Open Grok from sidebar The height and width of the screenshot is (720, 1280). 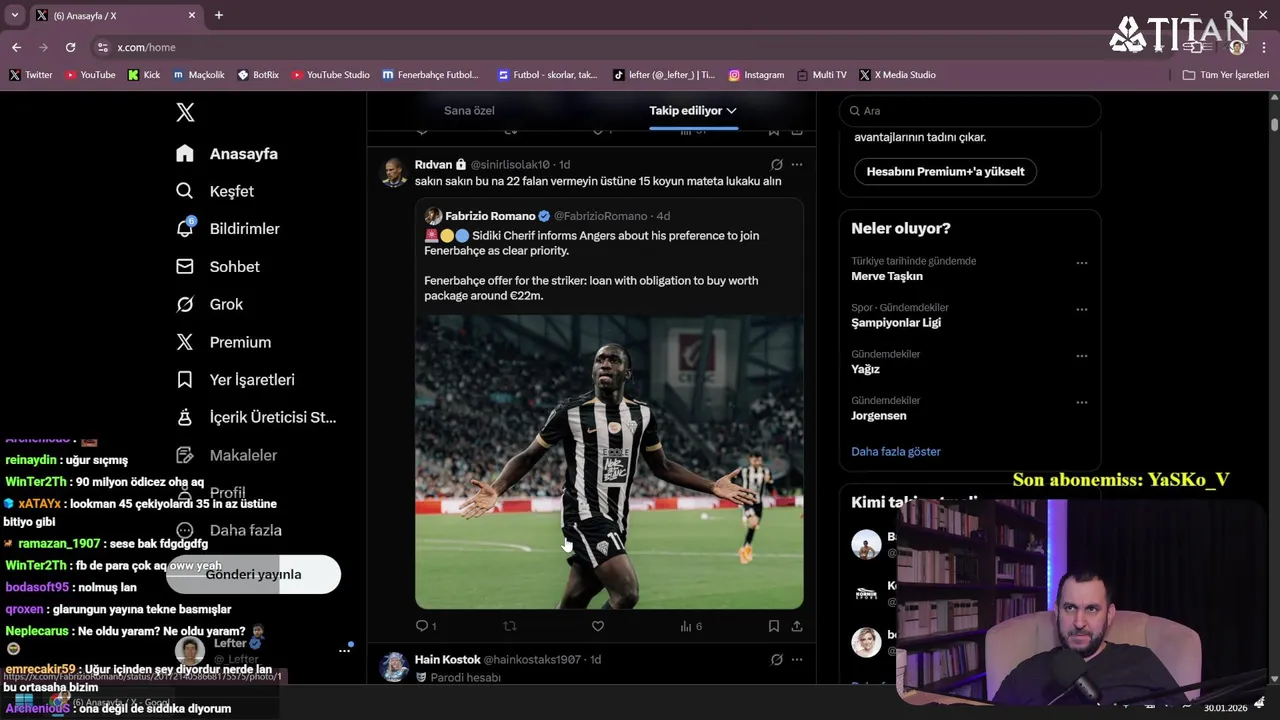click(x=209, y=304)
